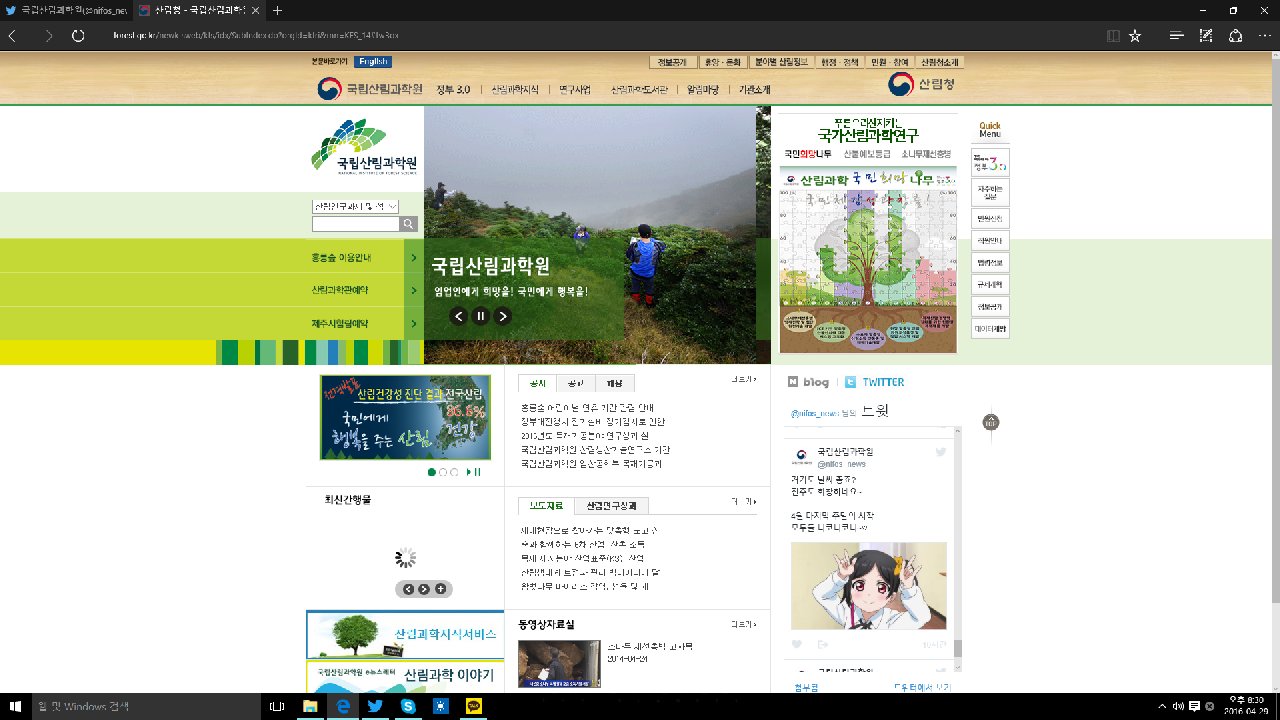Add page to favorites with star icon
Screen dimensions: 1280x720
click(1135, 36)
